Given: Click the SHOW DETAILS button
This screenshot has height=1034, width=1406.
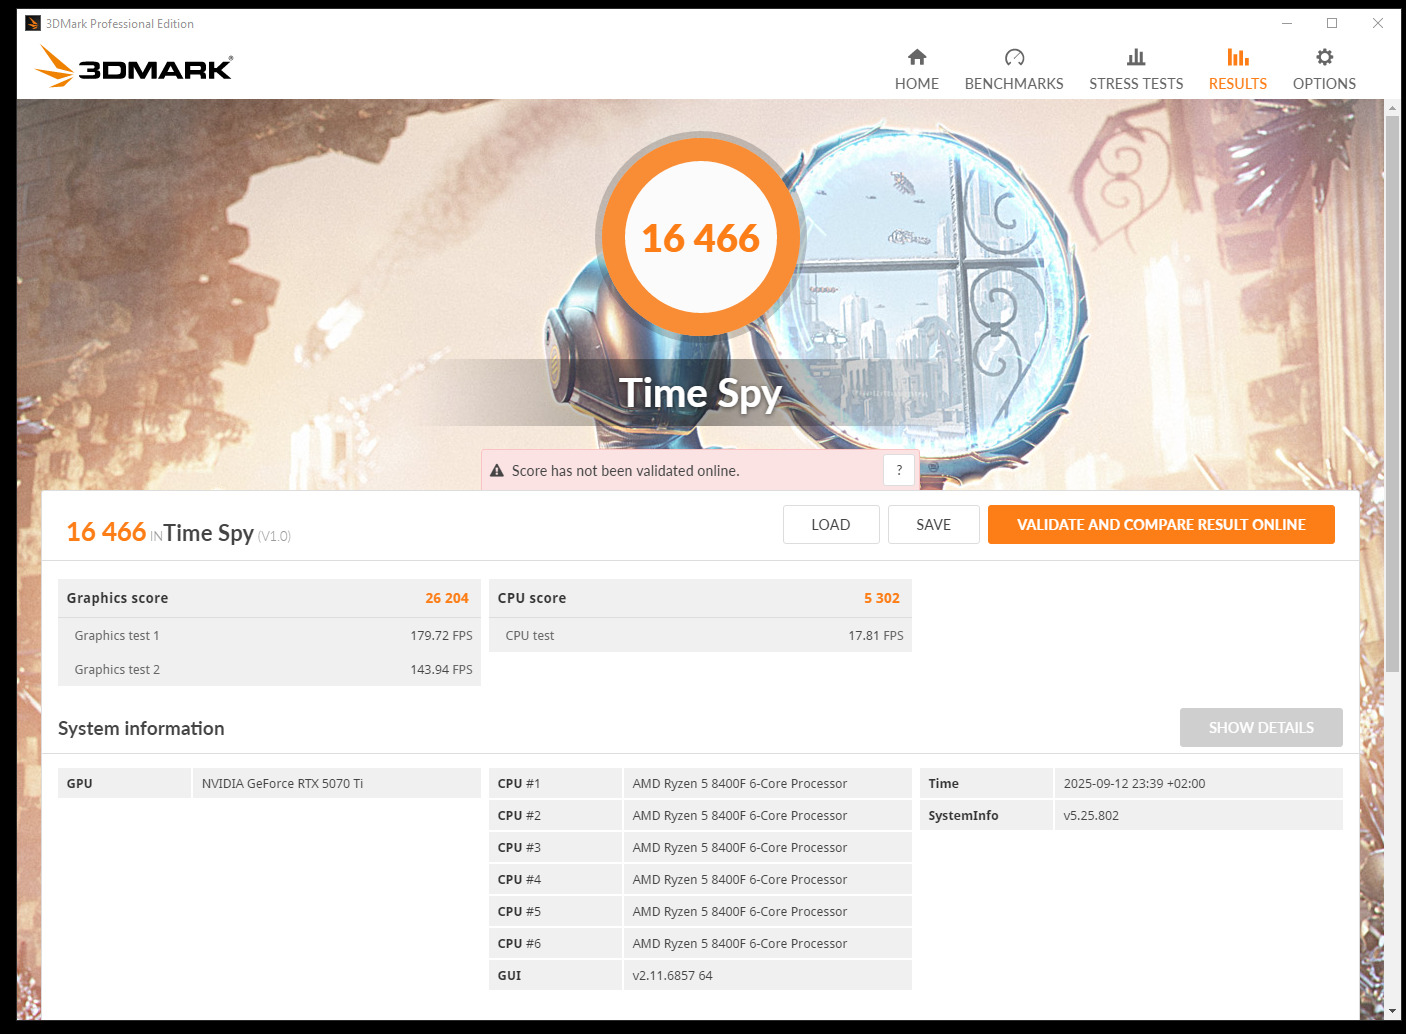Looking at the screenshot, I should coord(1261,728).
